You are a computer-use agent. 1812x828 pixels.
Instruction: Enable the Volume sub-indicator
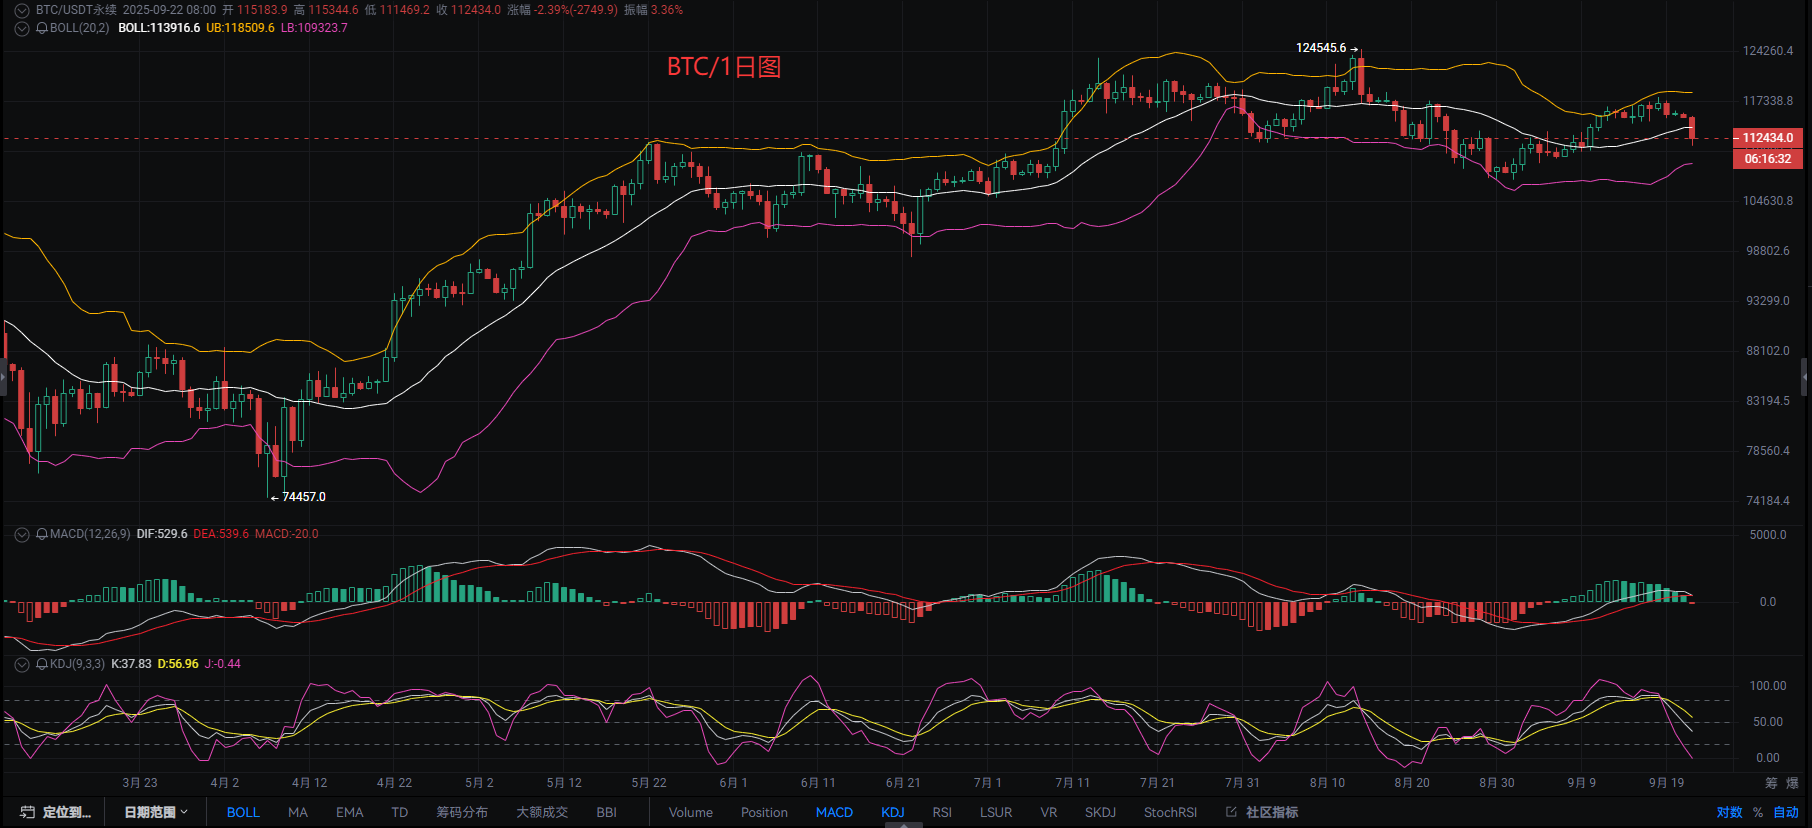[691, 812]
